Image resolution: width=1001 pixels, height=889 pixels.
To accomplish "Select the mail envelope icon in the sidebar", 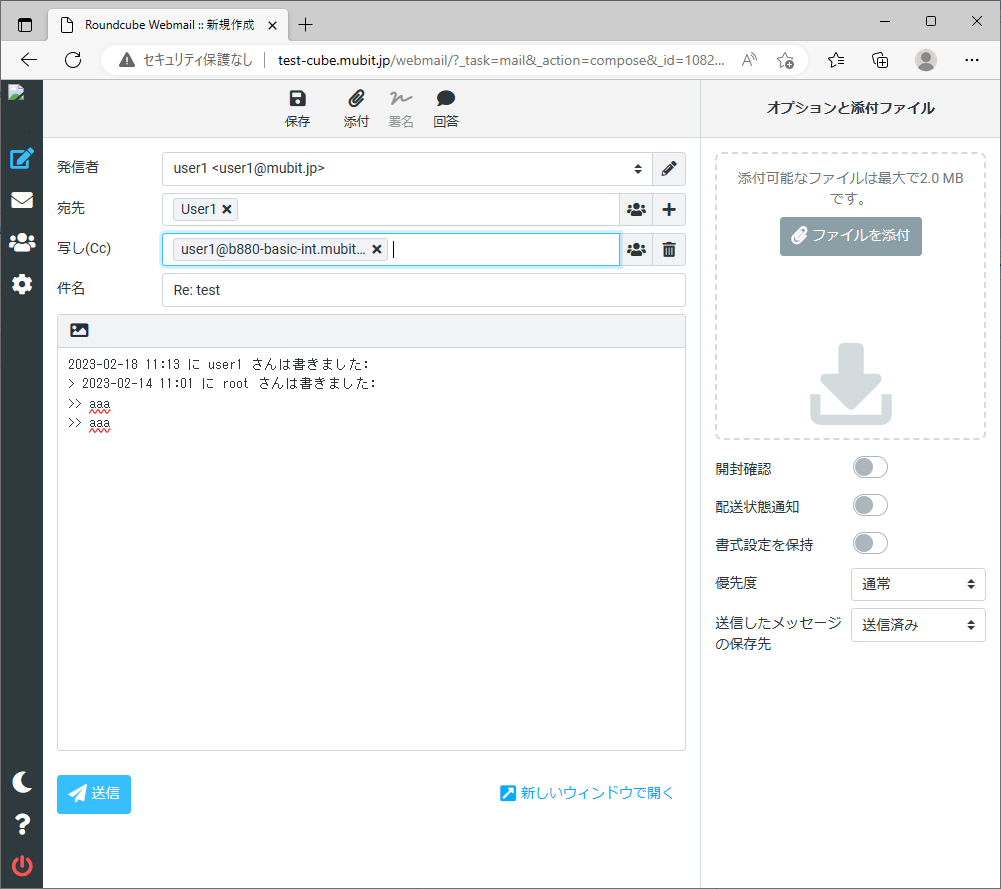I will click(21, 200).
